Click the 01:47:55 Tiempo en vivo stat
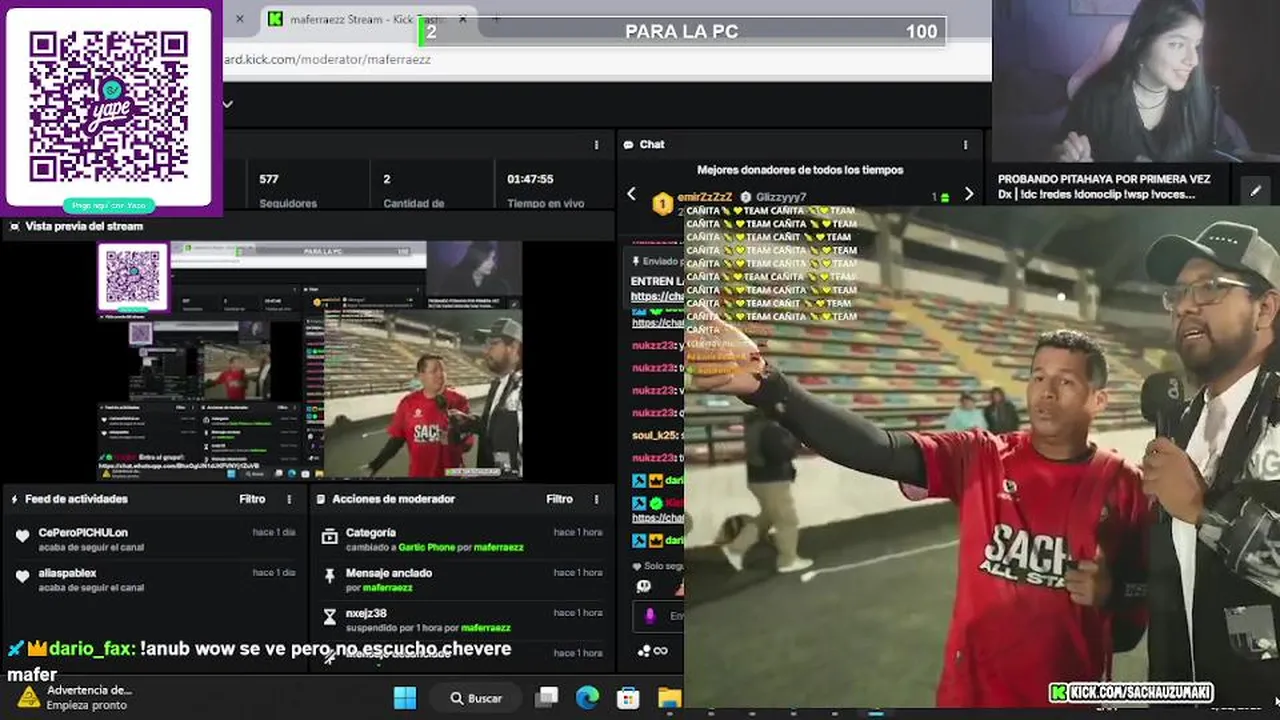 coord(545,190)
